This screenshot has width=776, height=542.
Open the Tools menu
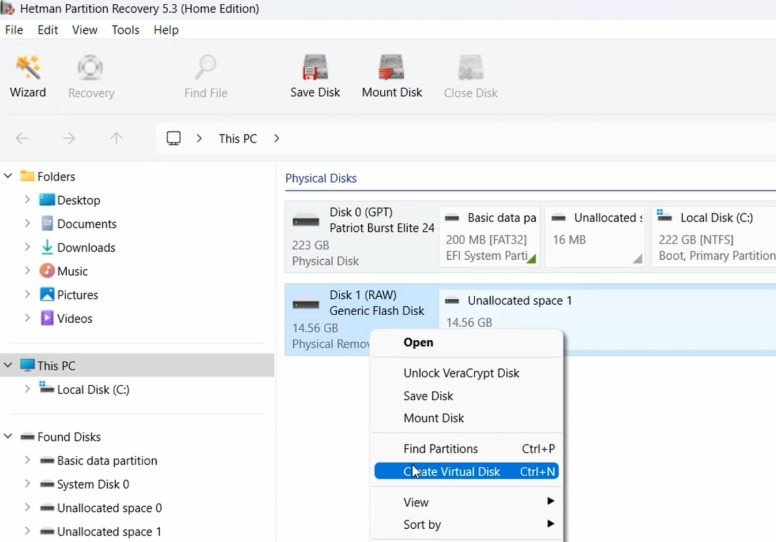(x=125, y=30)
